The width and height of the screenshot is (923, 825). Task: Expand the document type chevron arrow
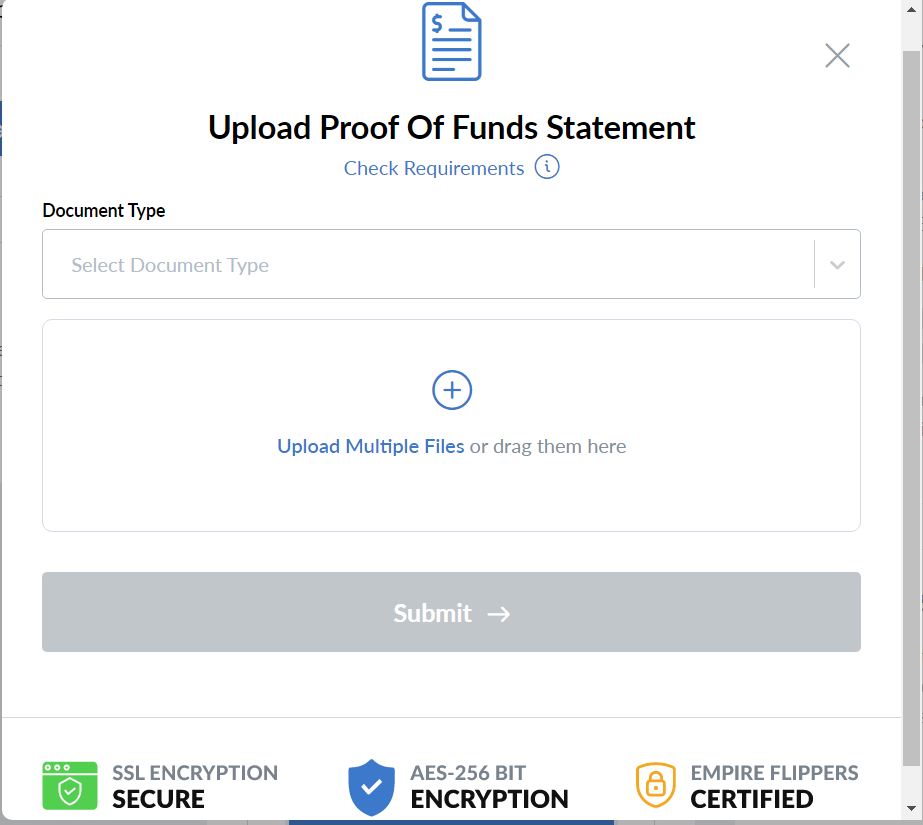pos(838,265)
